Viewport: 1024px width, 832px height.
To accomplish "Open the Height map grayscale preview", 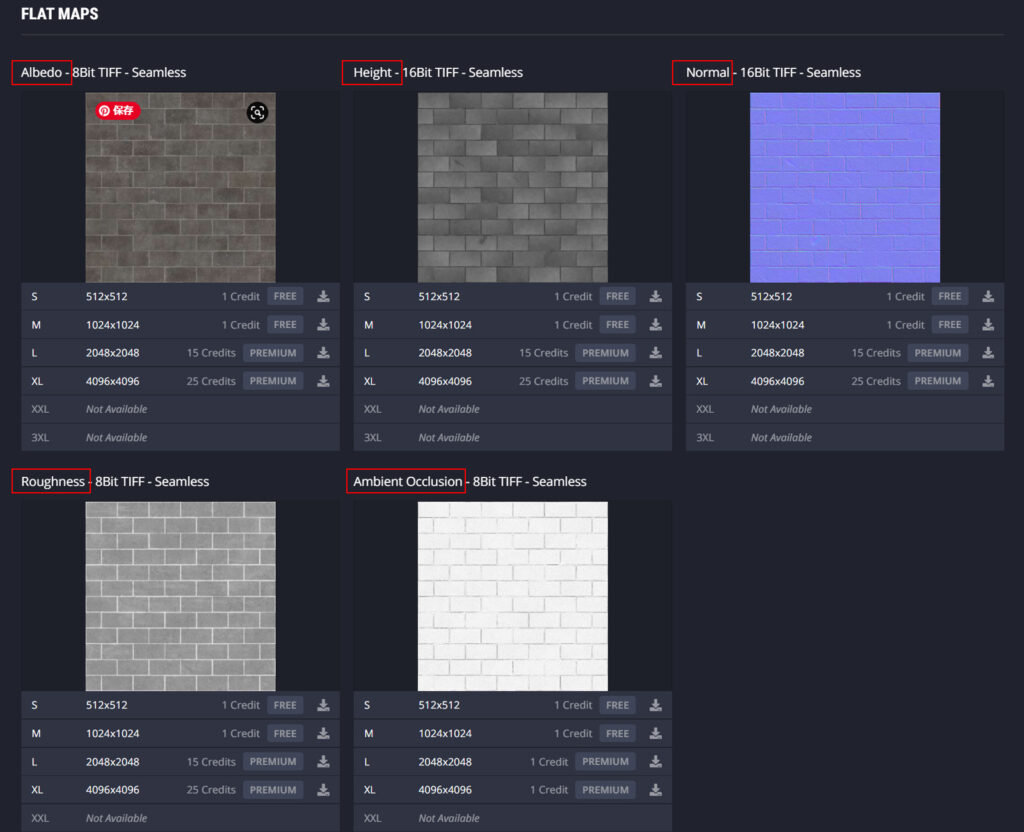I will (x=513, y=187).
